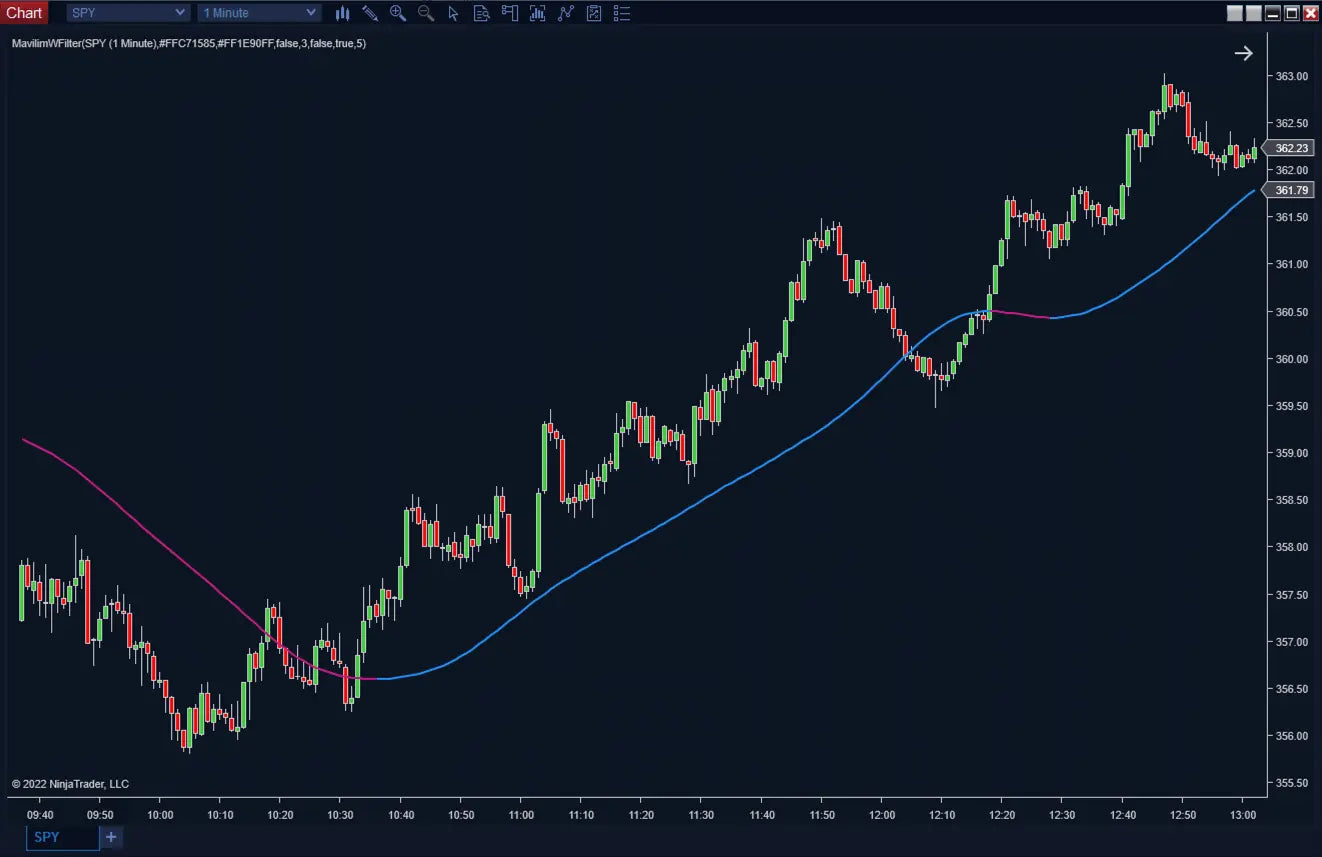Open the Indicators dialog
1322x857 pixels.
[x=566, y=13]
